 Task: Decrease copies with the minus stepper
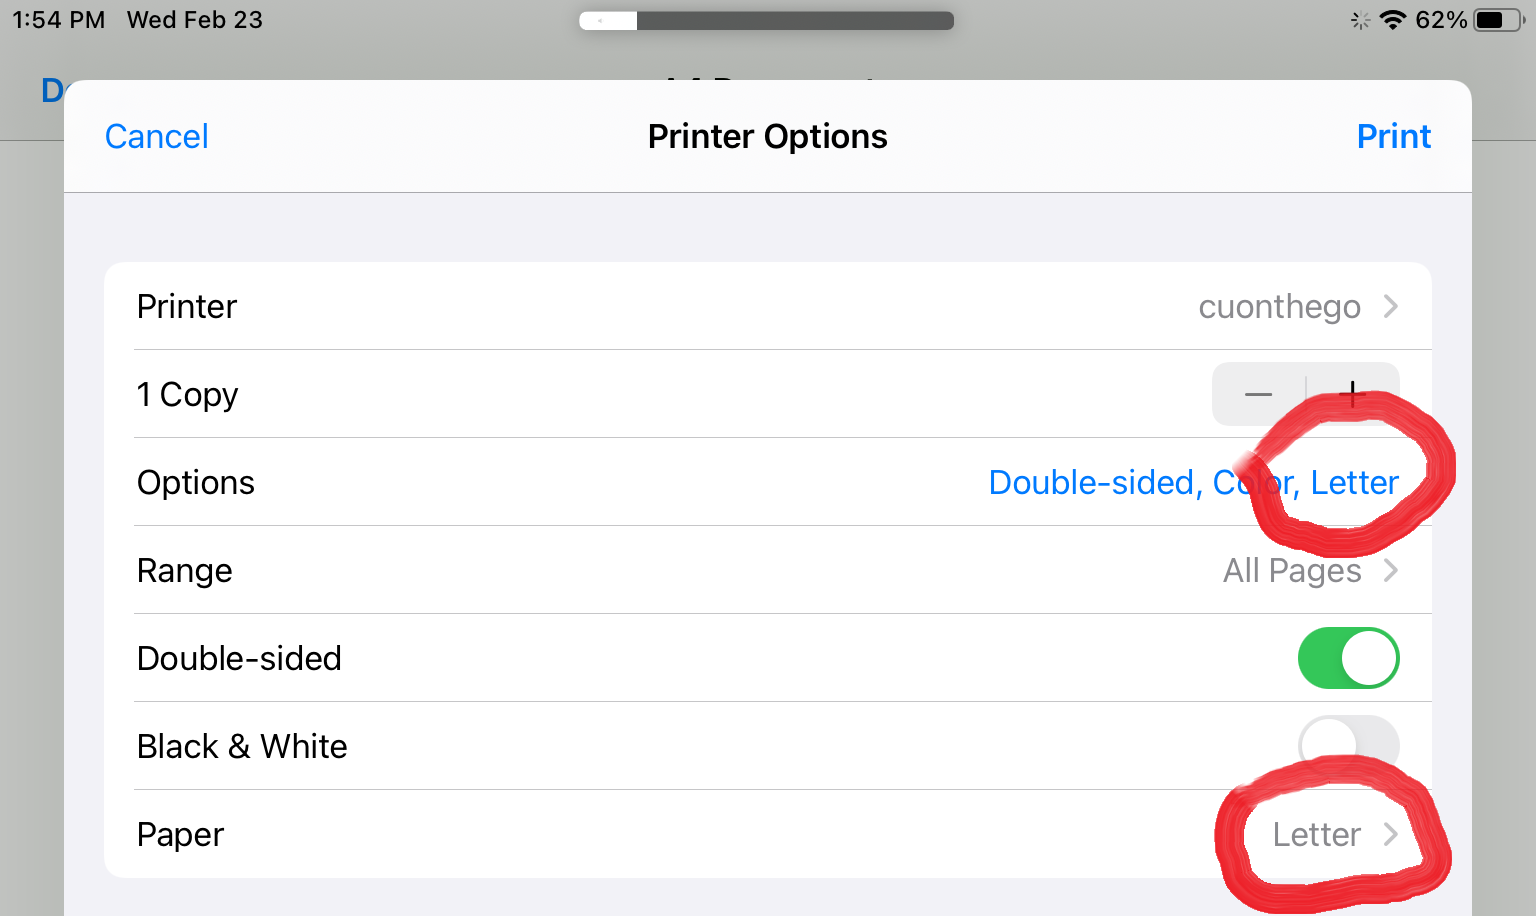(1258, 395)
